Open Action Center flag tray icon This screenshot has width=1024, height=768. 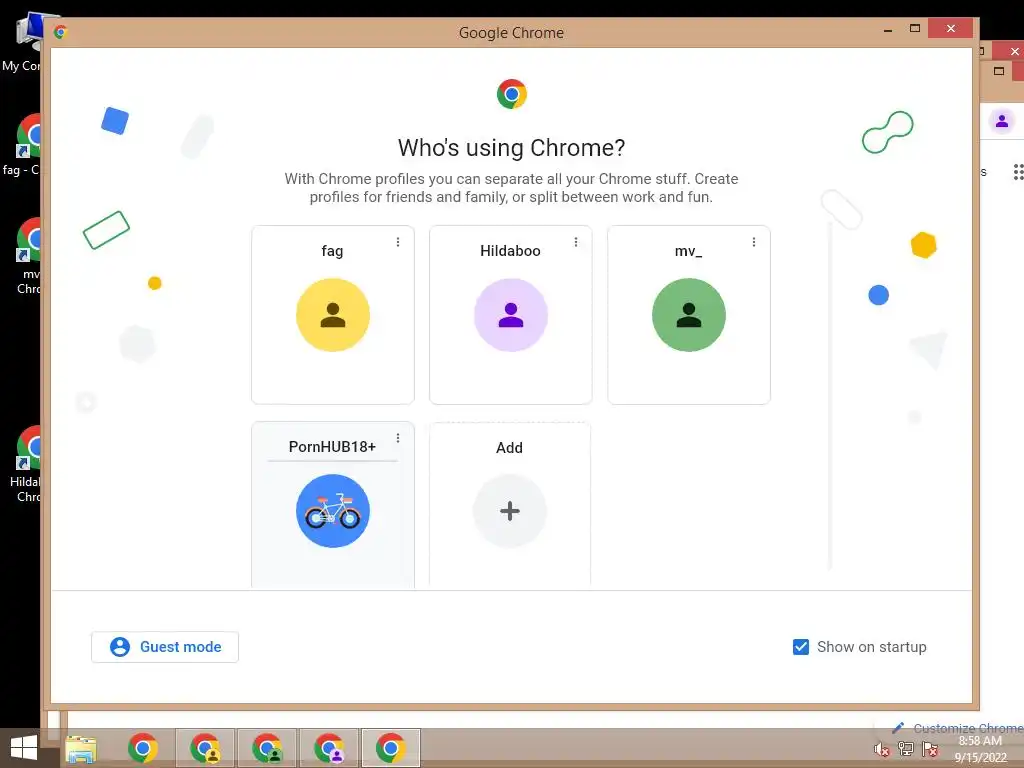[930, 749]
